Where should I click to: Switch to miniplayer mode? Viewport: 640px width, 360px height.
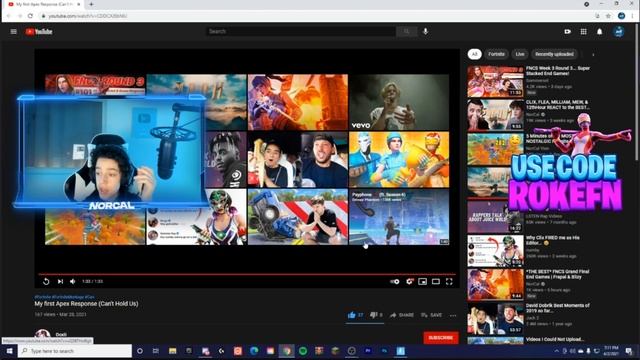[422, 281]
